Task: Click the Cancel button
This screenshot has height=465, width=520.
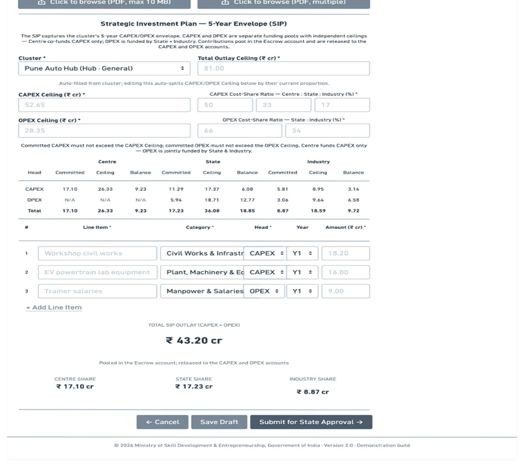Action: click(162, 422)
